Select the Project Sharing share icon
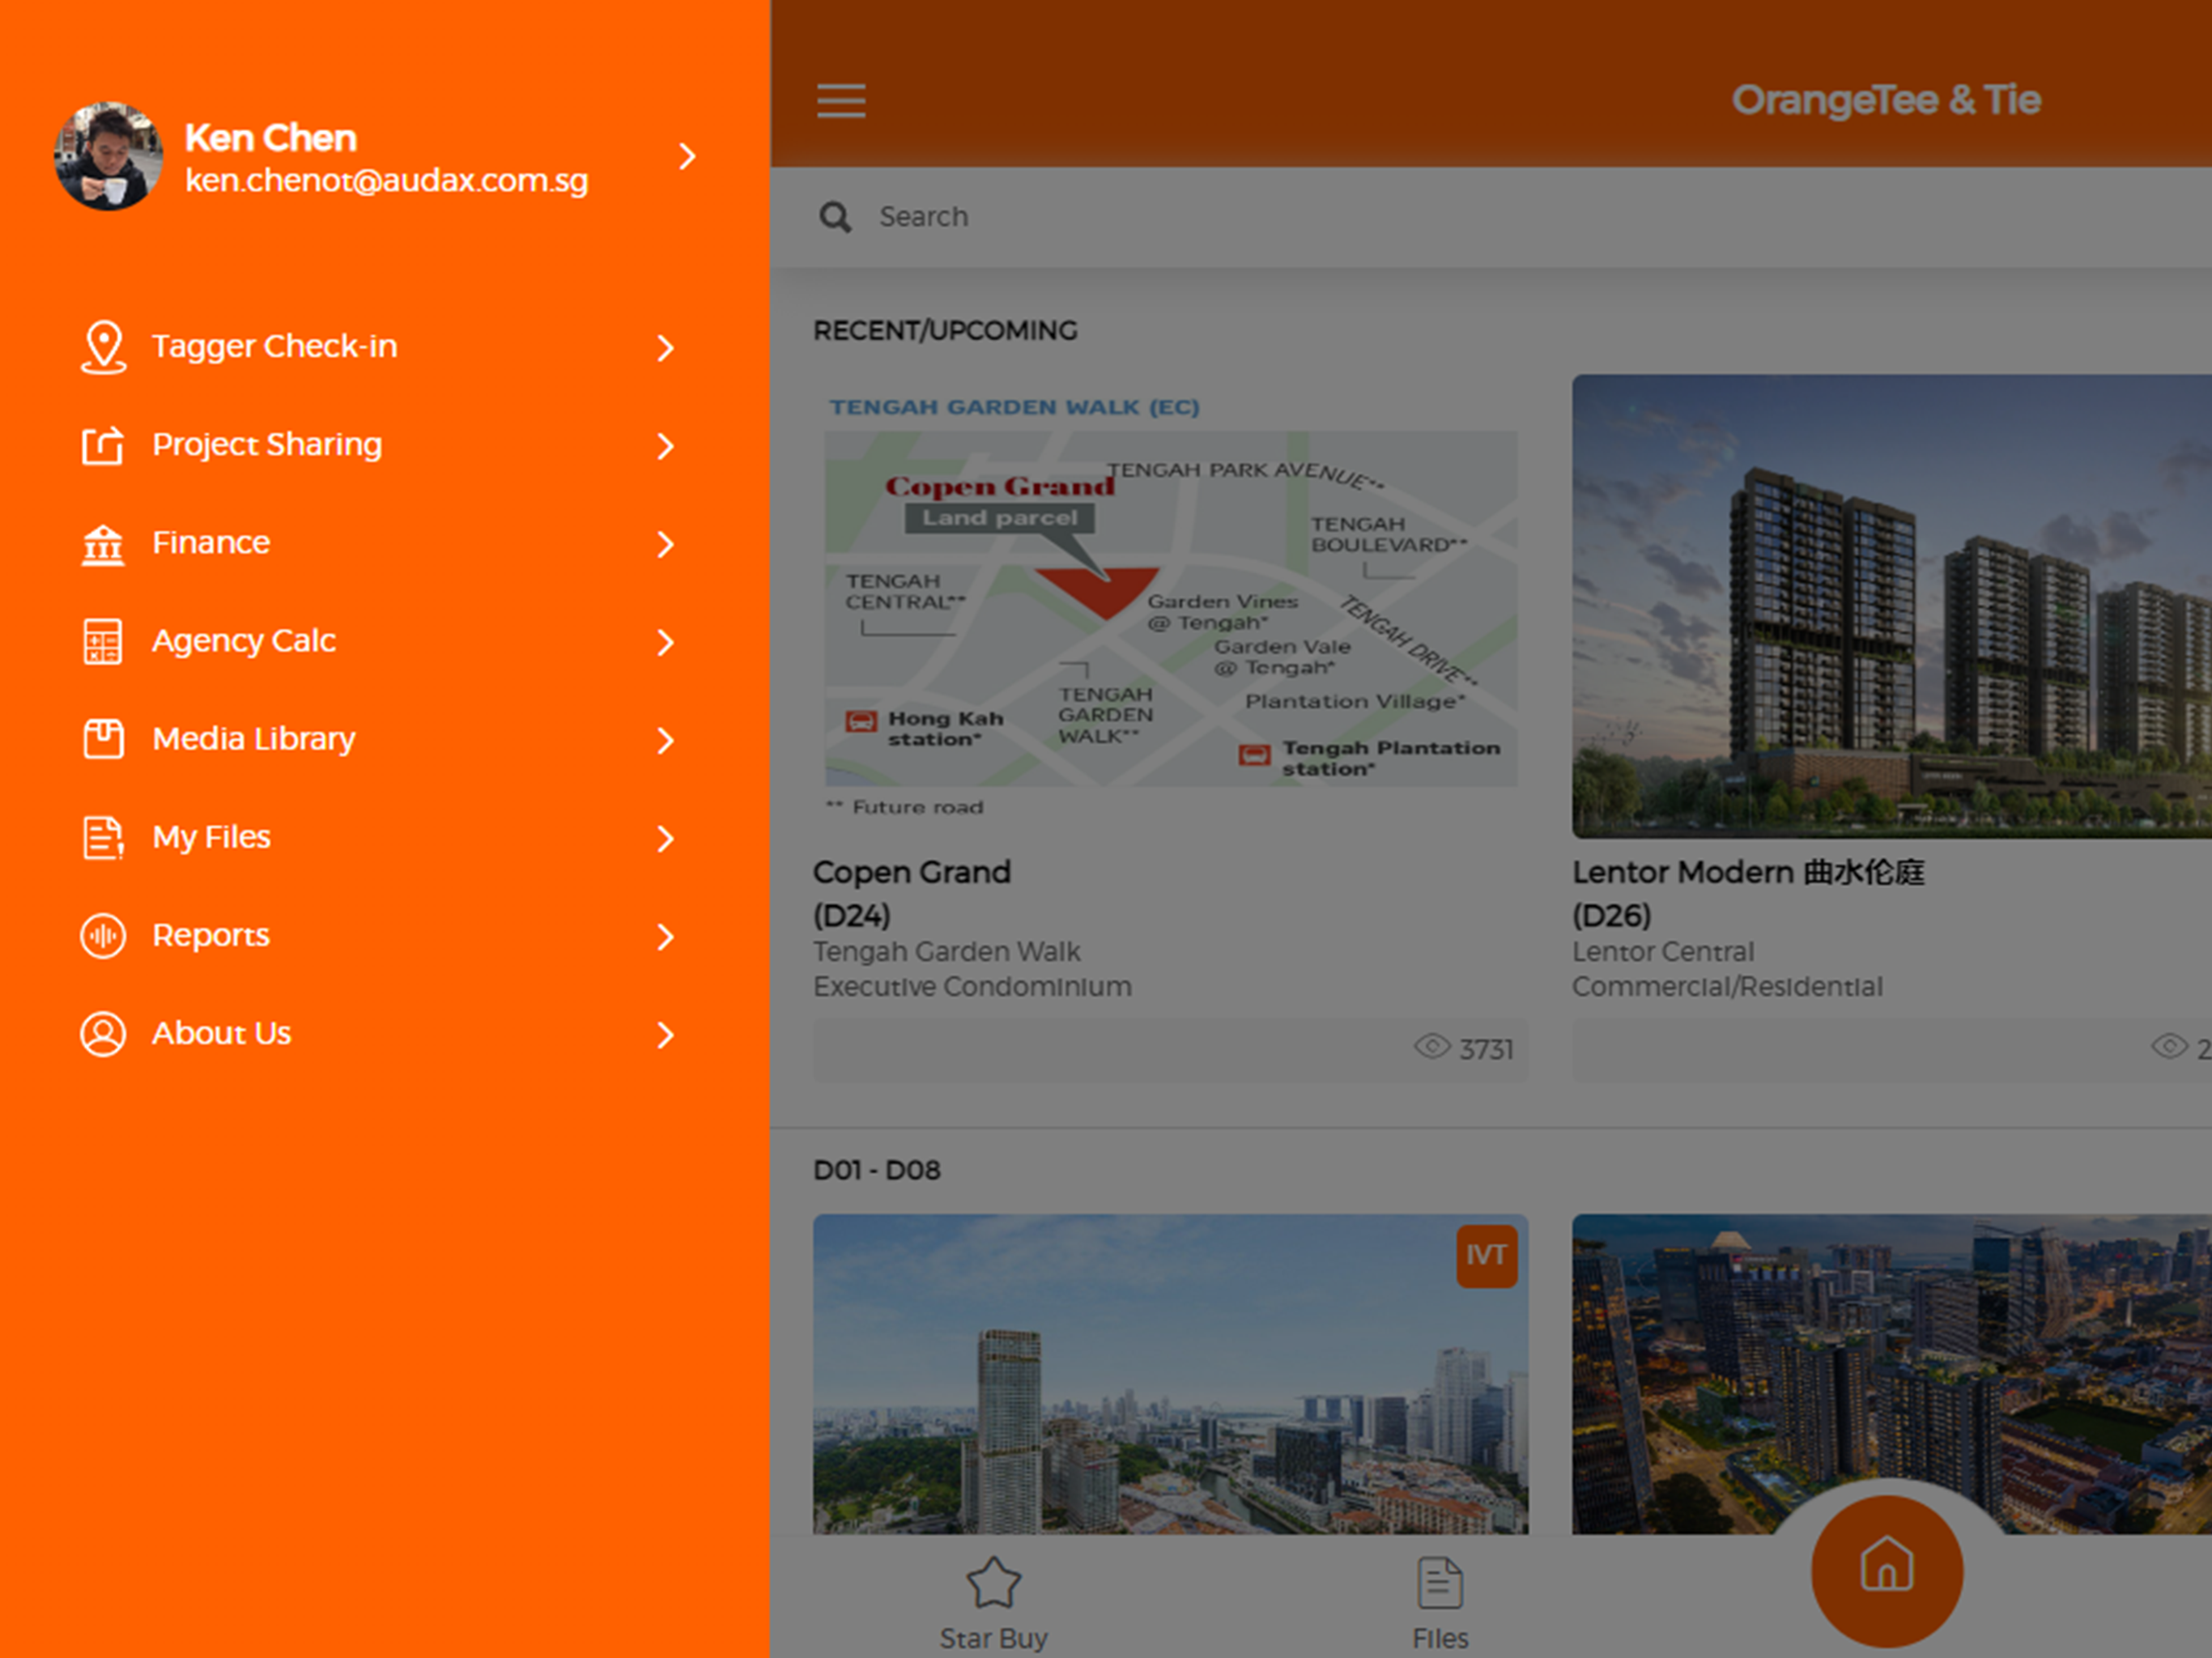The height and width of the screenshot is (1658, 2212). click(x=103, y=445)
